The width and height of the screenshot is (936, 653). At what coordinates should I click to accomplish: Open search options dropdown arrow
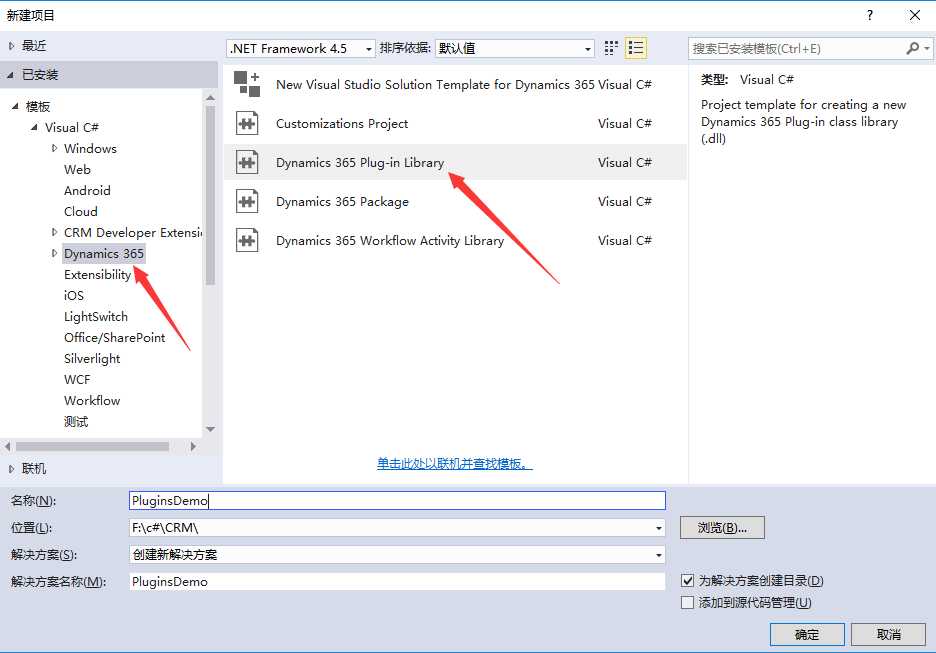coord(926,48)
